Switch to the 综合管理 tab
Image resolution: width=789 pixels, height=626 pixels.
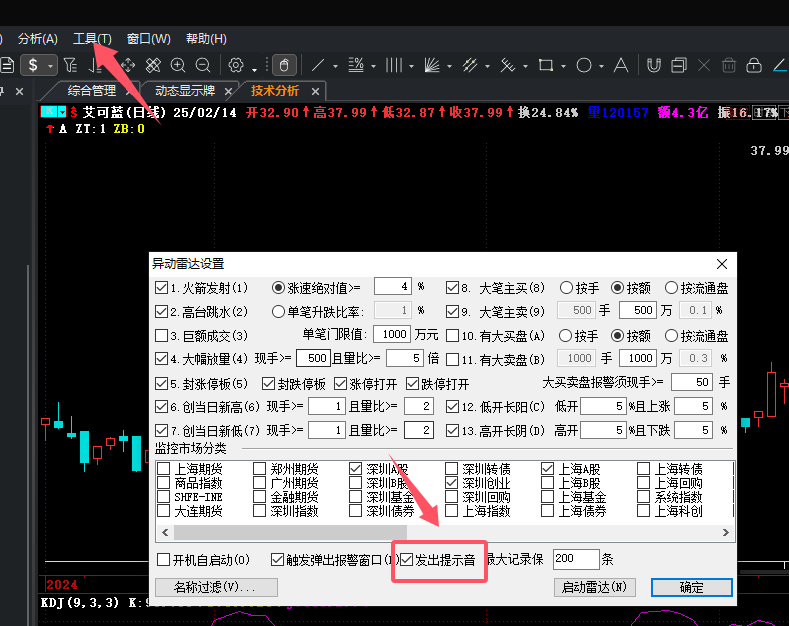(x=92, y=91)
